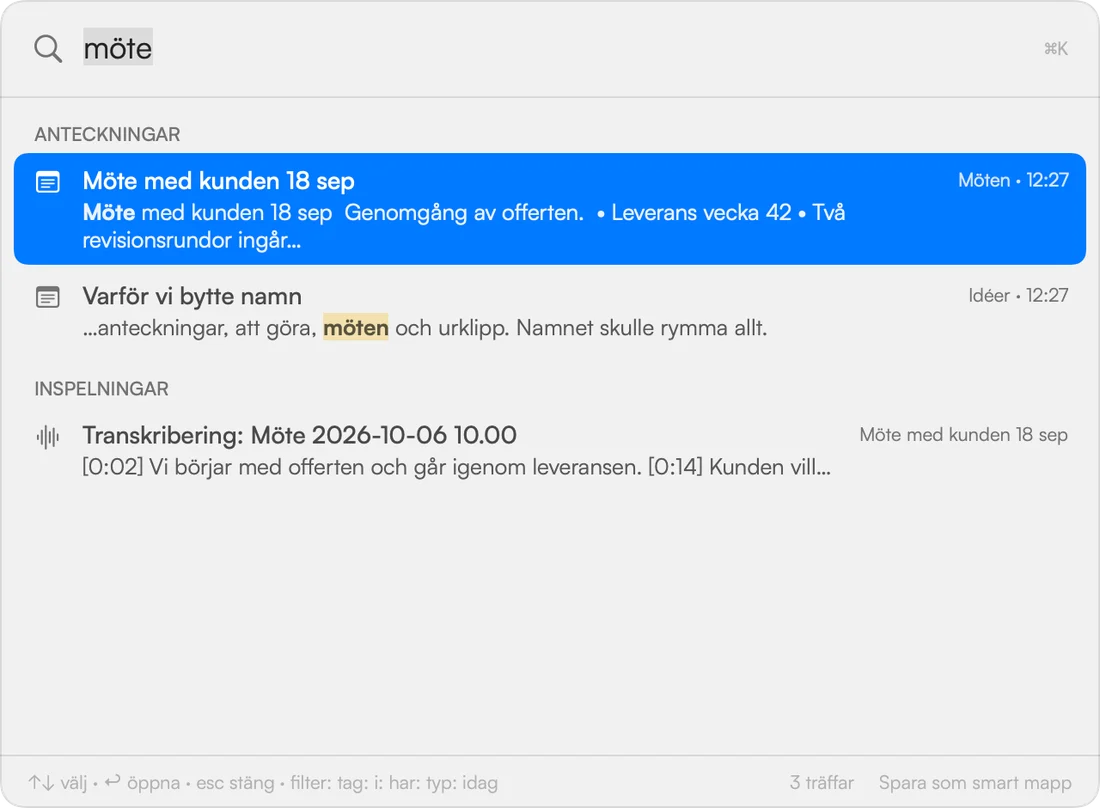Click the snippet 'Genomgång av offerten'

[463, 213]
